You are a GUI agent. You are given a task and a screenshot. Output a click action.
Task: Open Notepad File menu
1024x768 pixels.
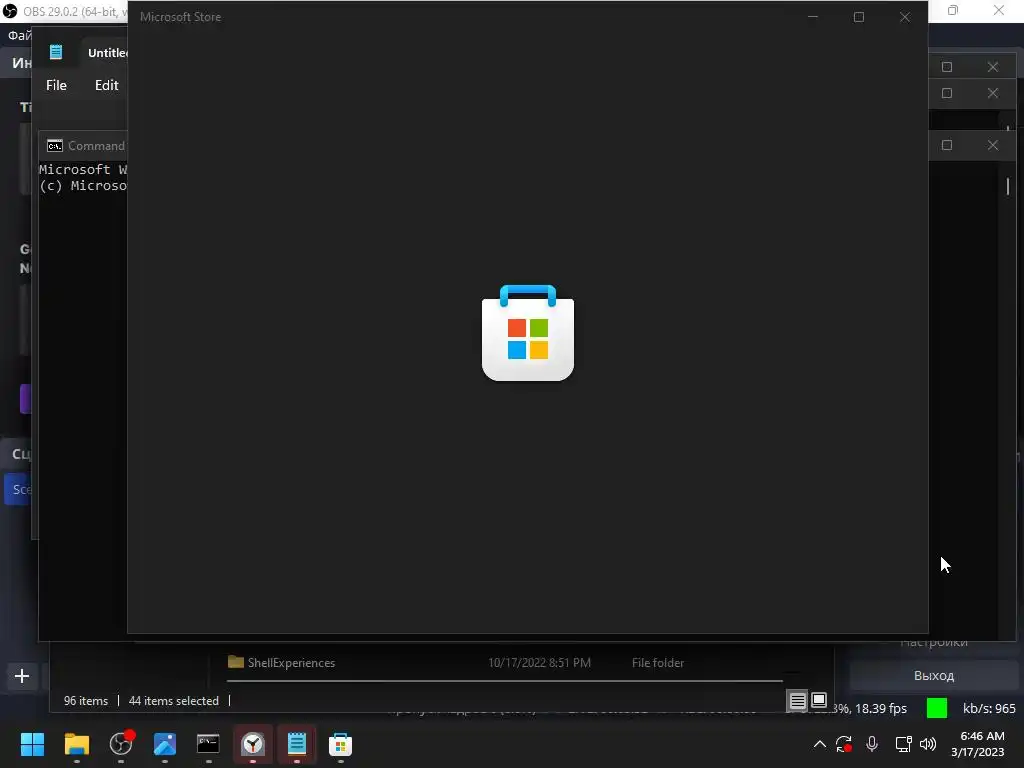[x=56, y=85]
